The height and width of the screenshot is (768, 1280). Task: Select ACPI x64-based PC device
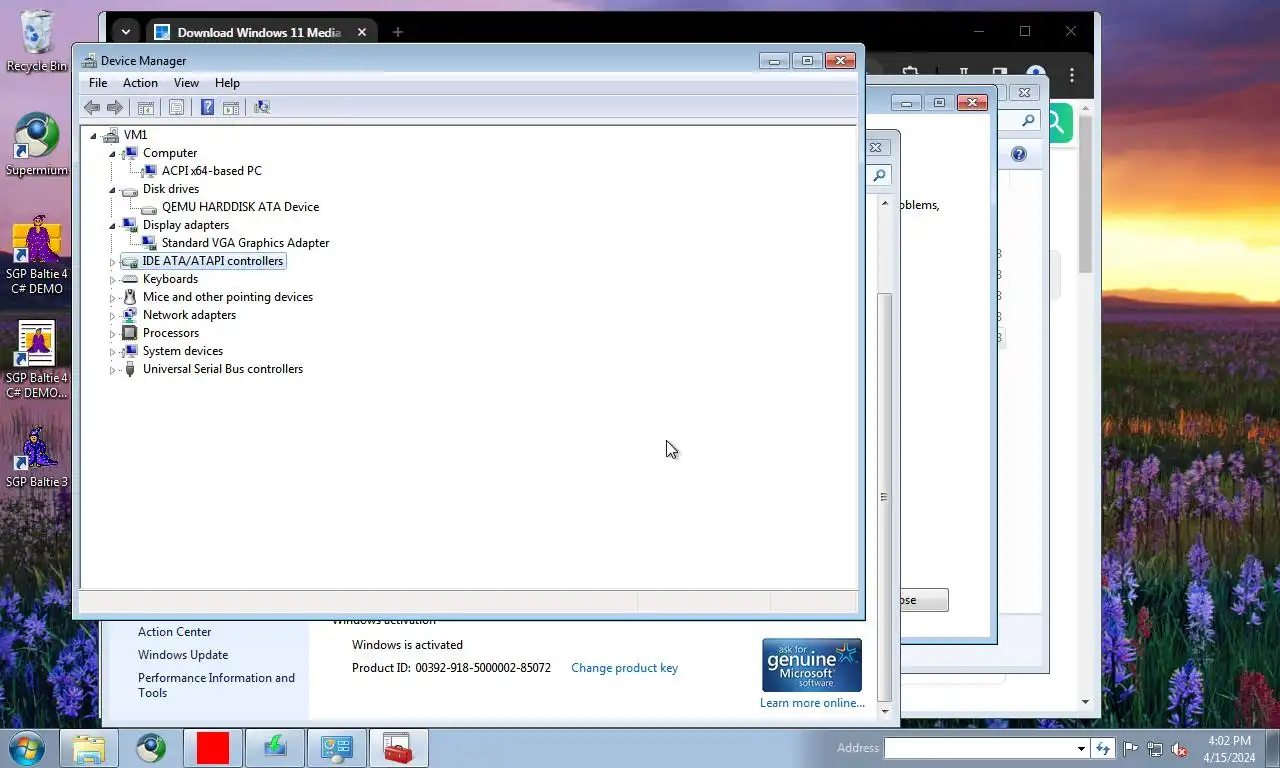(x=211, y=171)
